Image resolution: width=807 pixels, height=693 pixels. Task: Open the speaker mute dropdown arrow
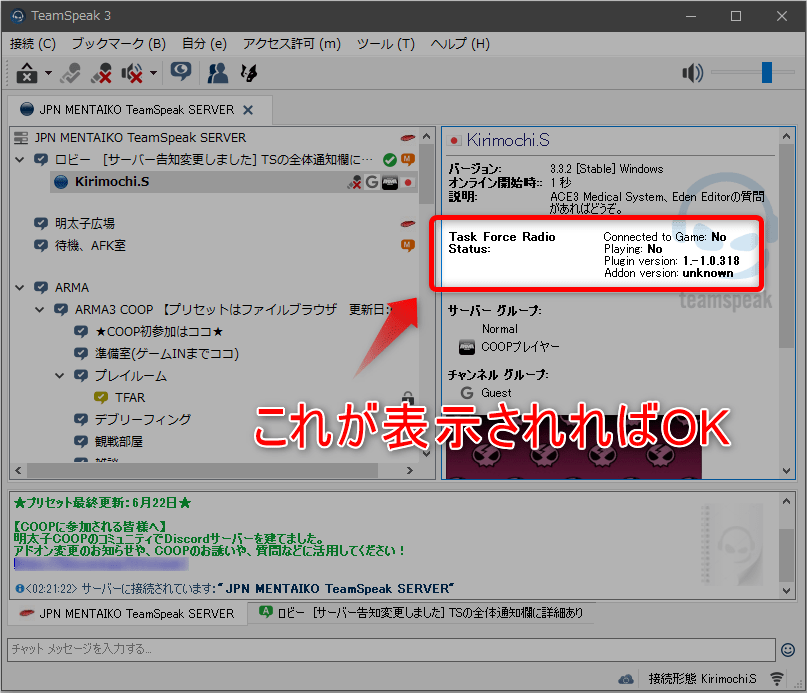click(153, 73)
